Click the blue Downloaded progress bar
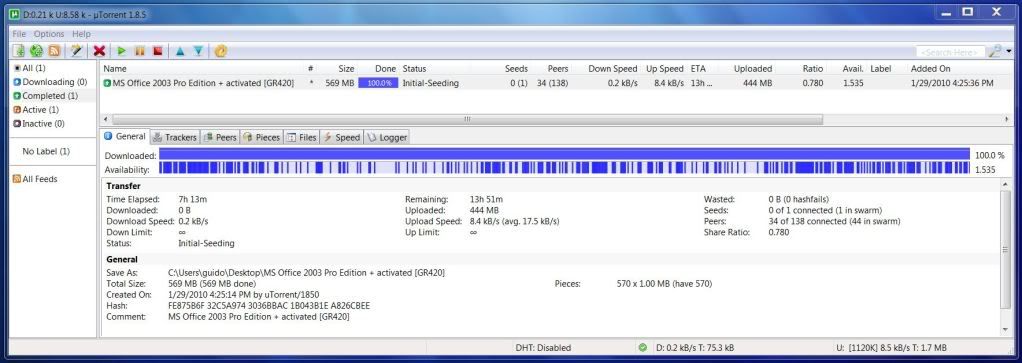Image resolution: width=1022 pixels, height=363 pixels. (564, 154)
